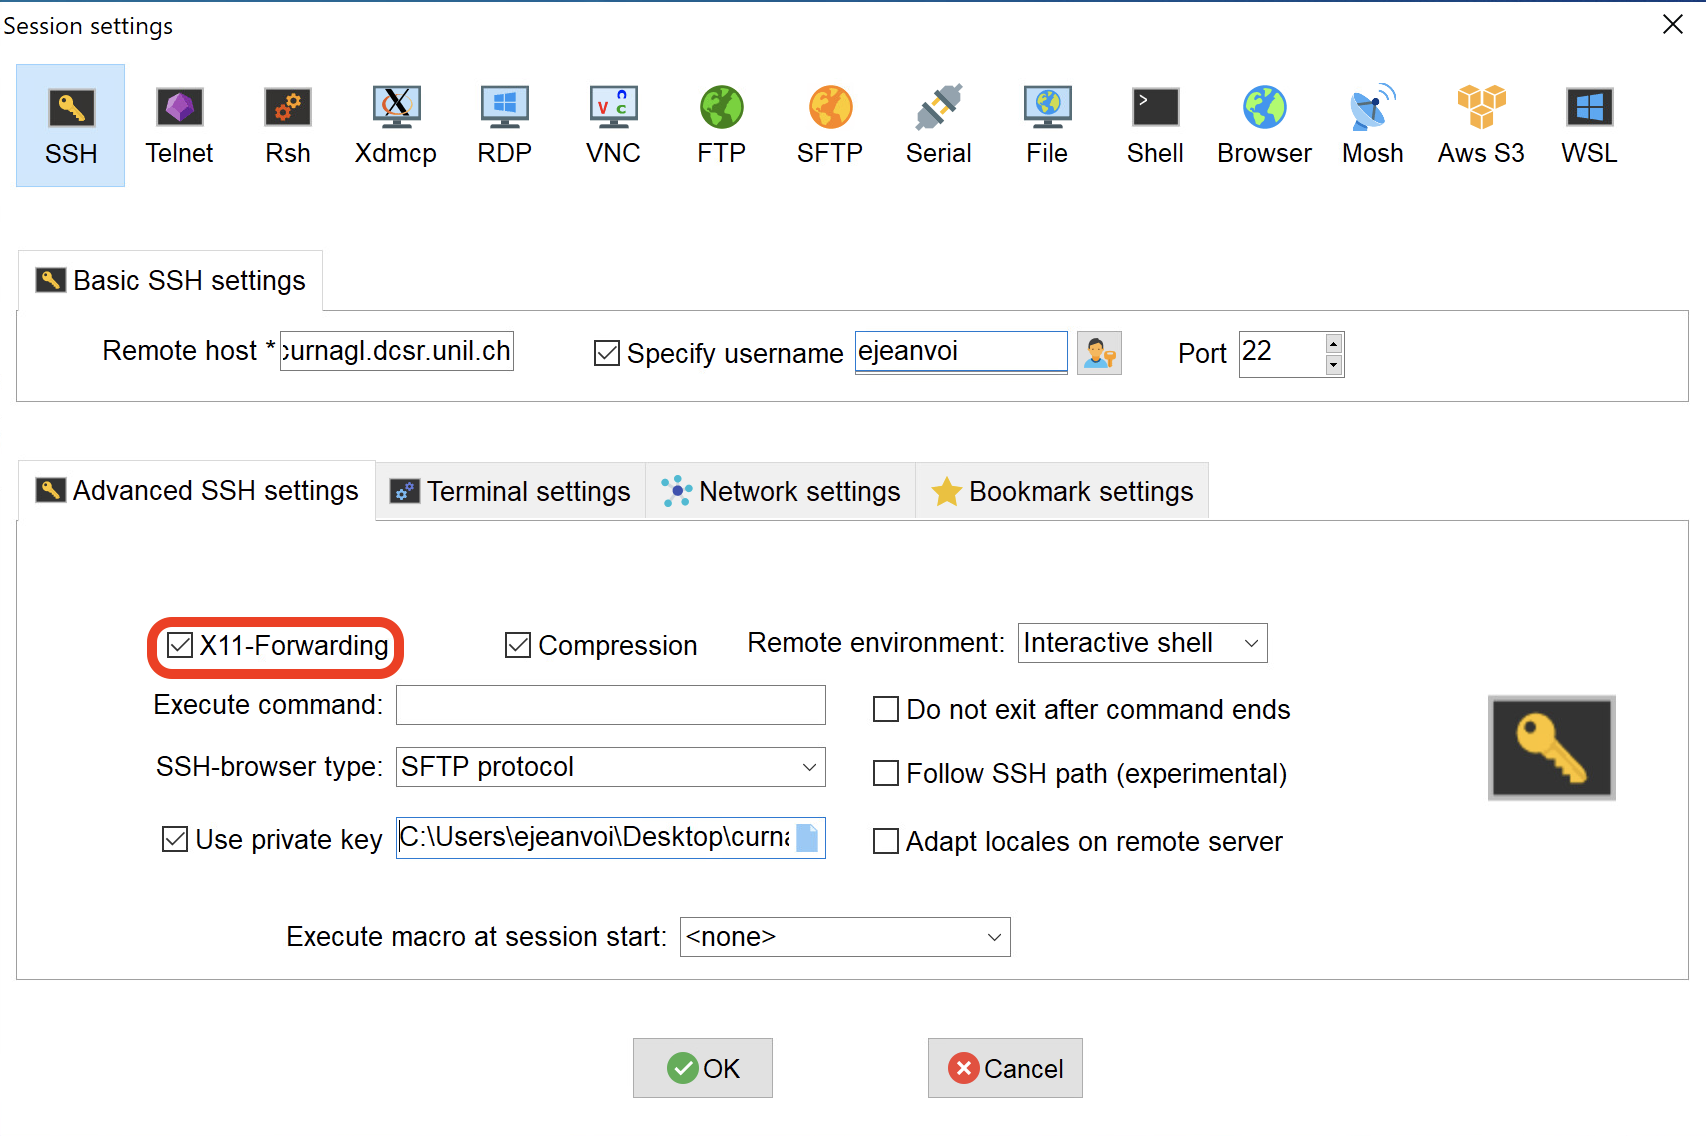The width and height of the screenshot is (1706, 1136).
Task: Uncheck the Compression option
Action: pyautogui.click(x=518, y=646)
